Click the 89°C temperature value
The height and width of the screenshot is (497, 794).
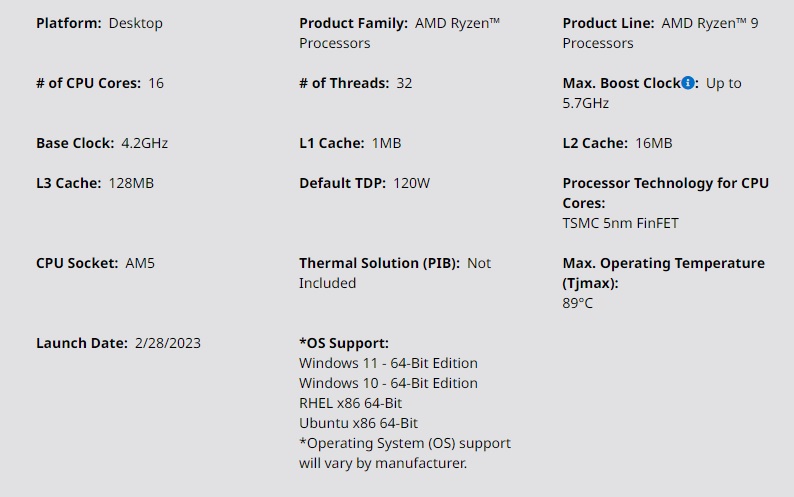pyautogui.click(x=577, y=303)
